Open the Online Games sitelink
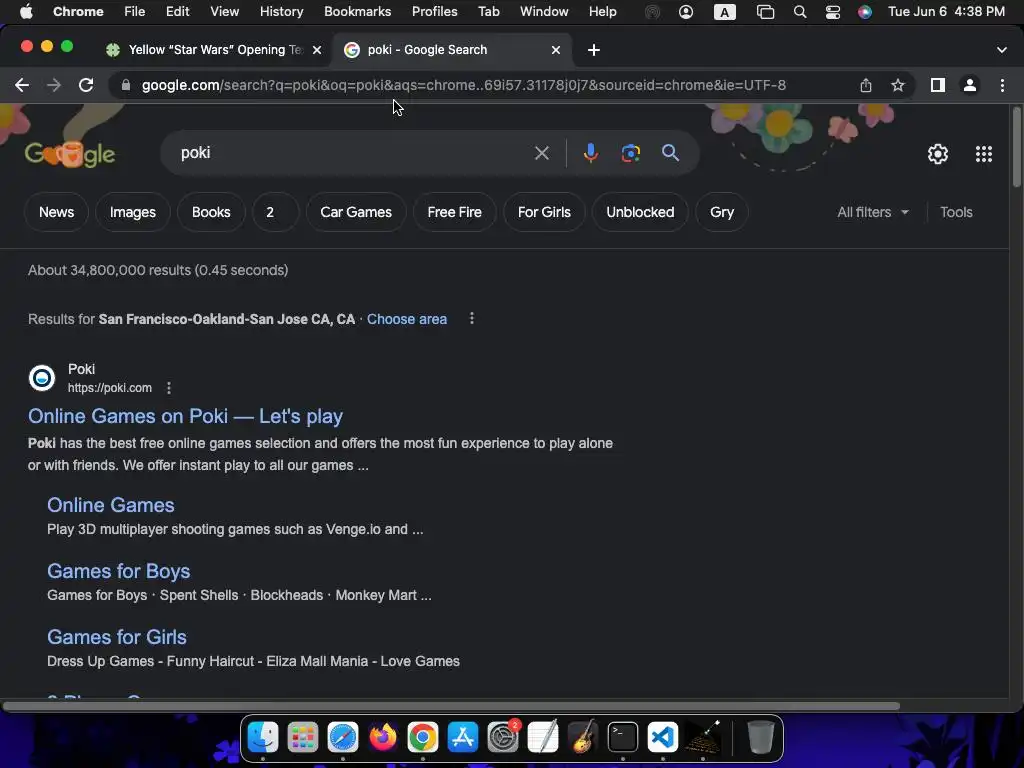This screenshot has width=1024, height=768. pos(110,505)
